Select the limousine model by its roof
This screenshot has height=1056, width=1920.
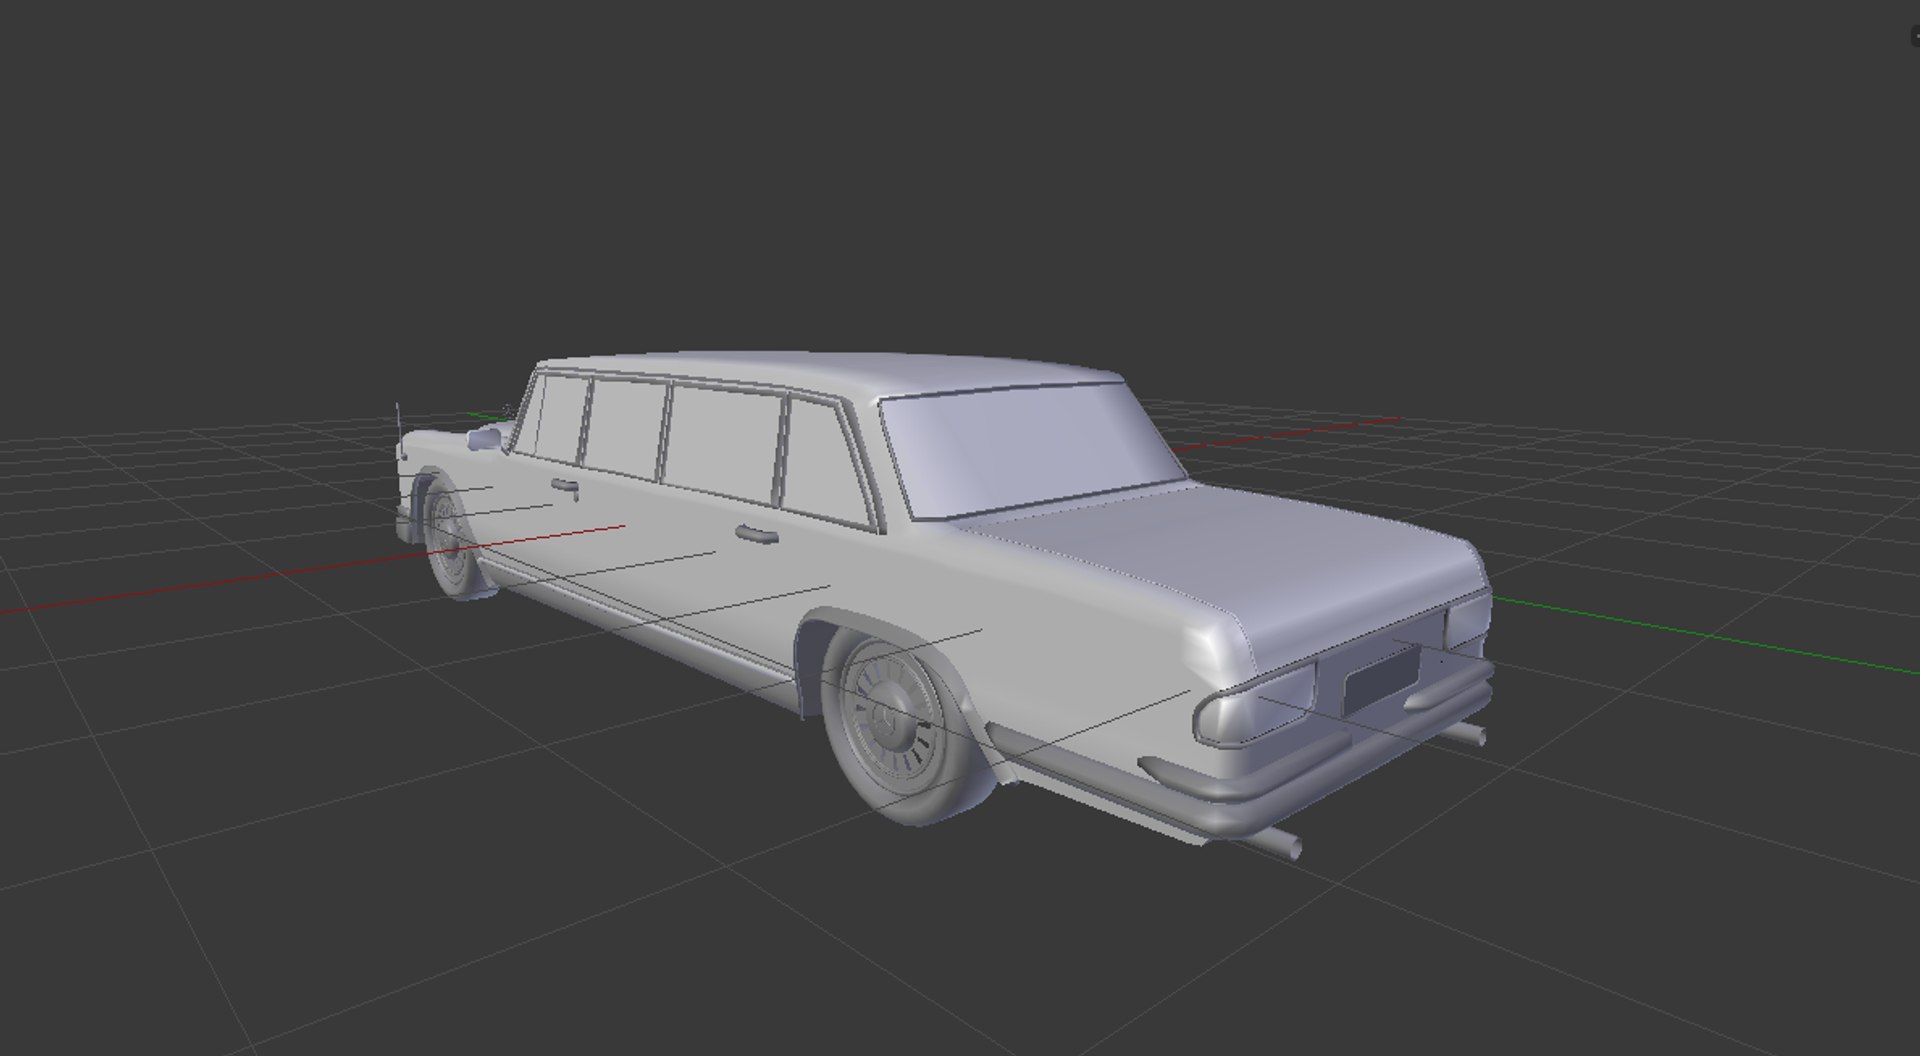tap(830, 372)
